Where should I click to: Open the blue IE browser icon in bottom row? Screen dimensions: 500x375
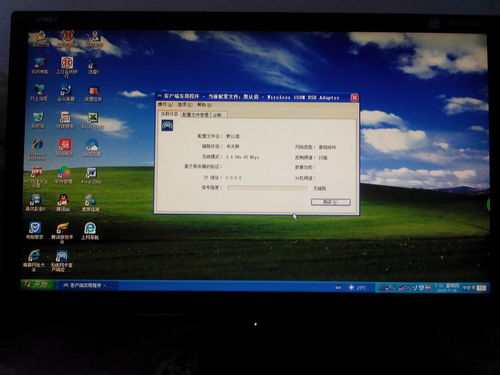point(34,260)
